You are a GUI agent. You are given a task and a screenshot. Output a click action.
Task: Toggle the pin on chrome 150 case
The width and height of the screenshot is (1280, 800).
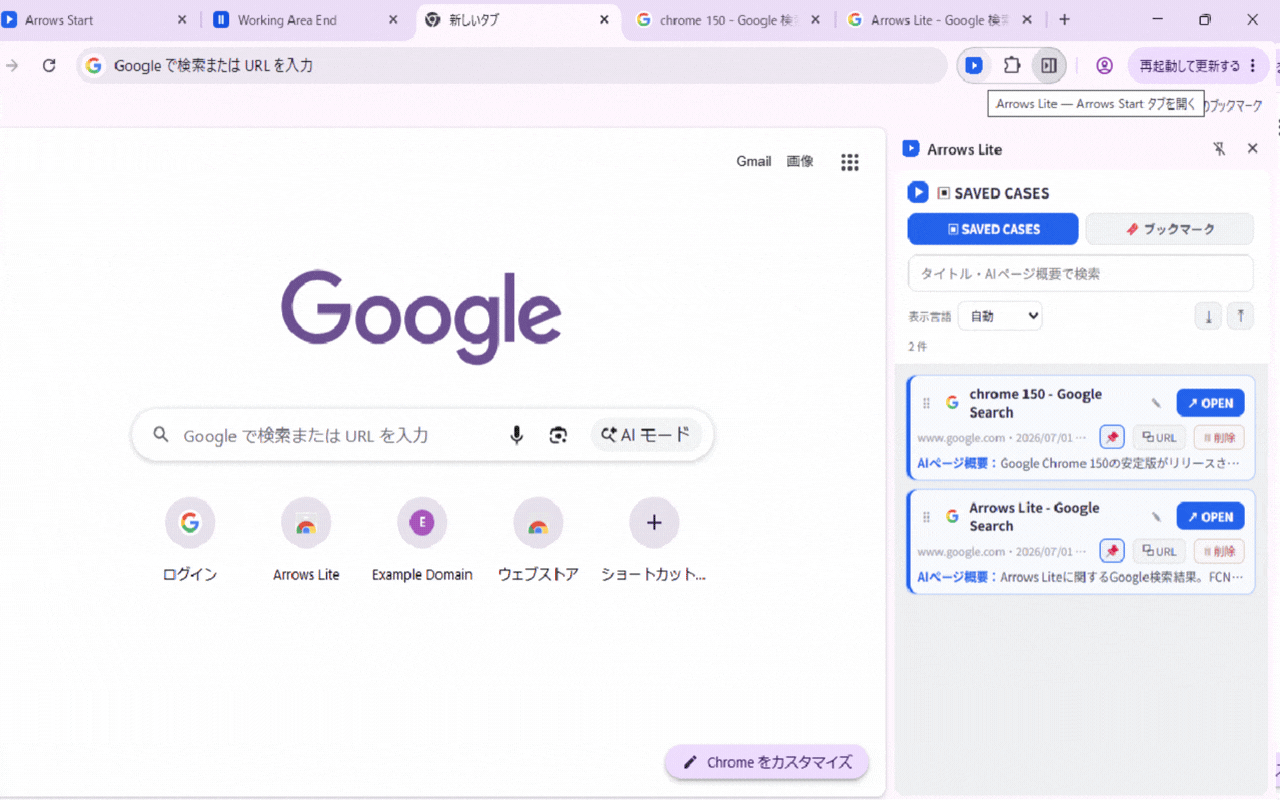(x=1112, y=437)
